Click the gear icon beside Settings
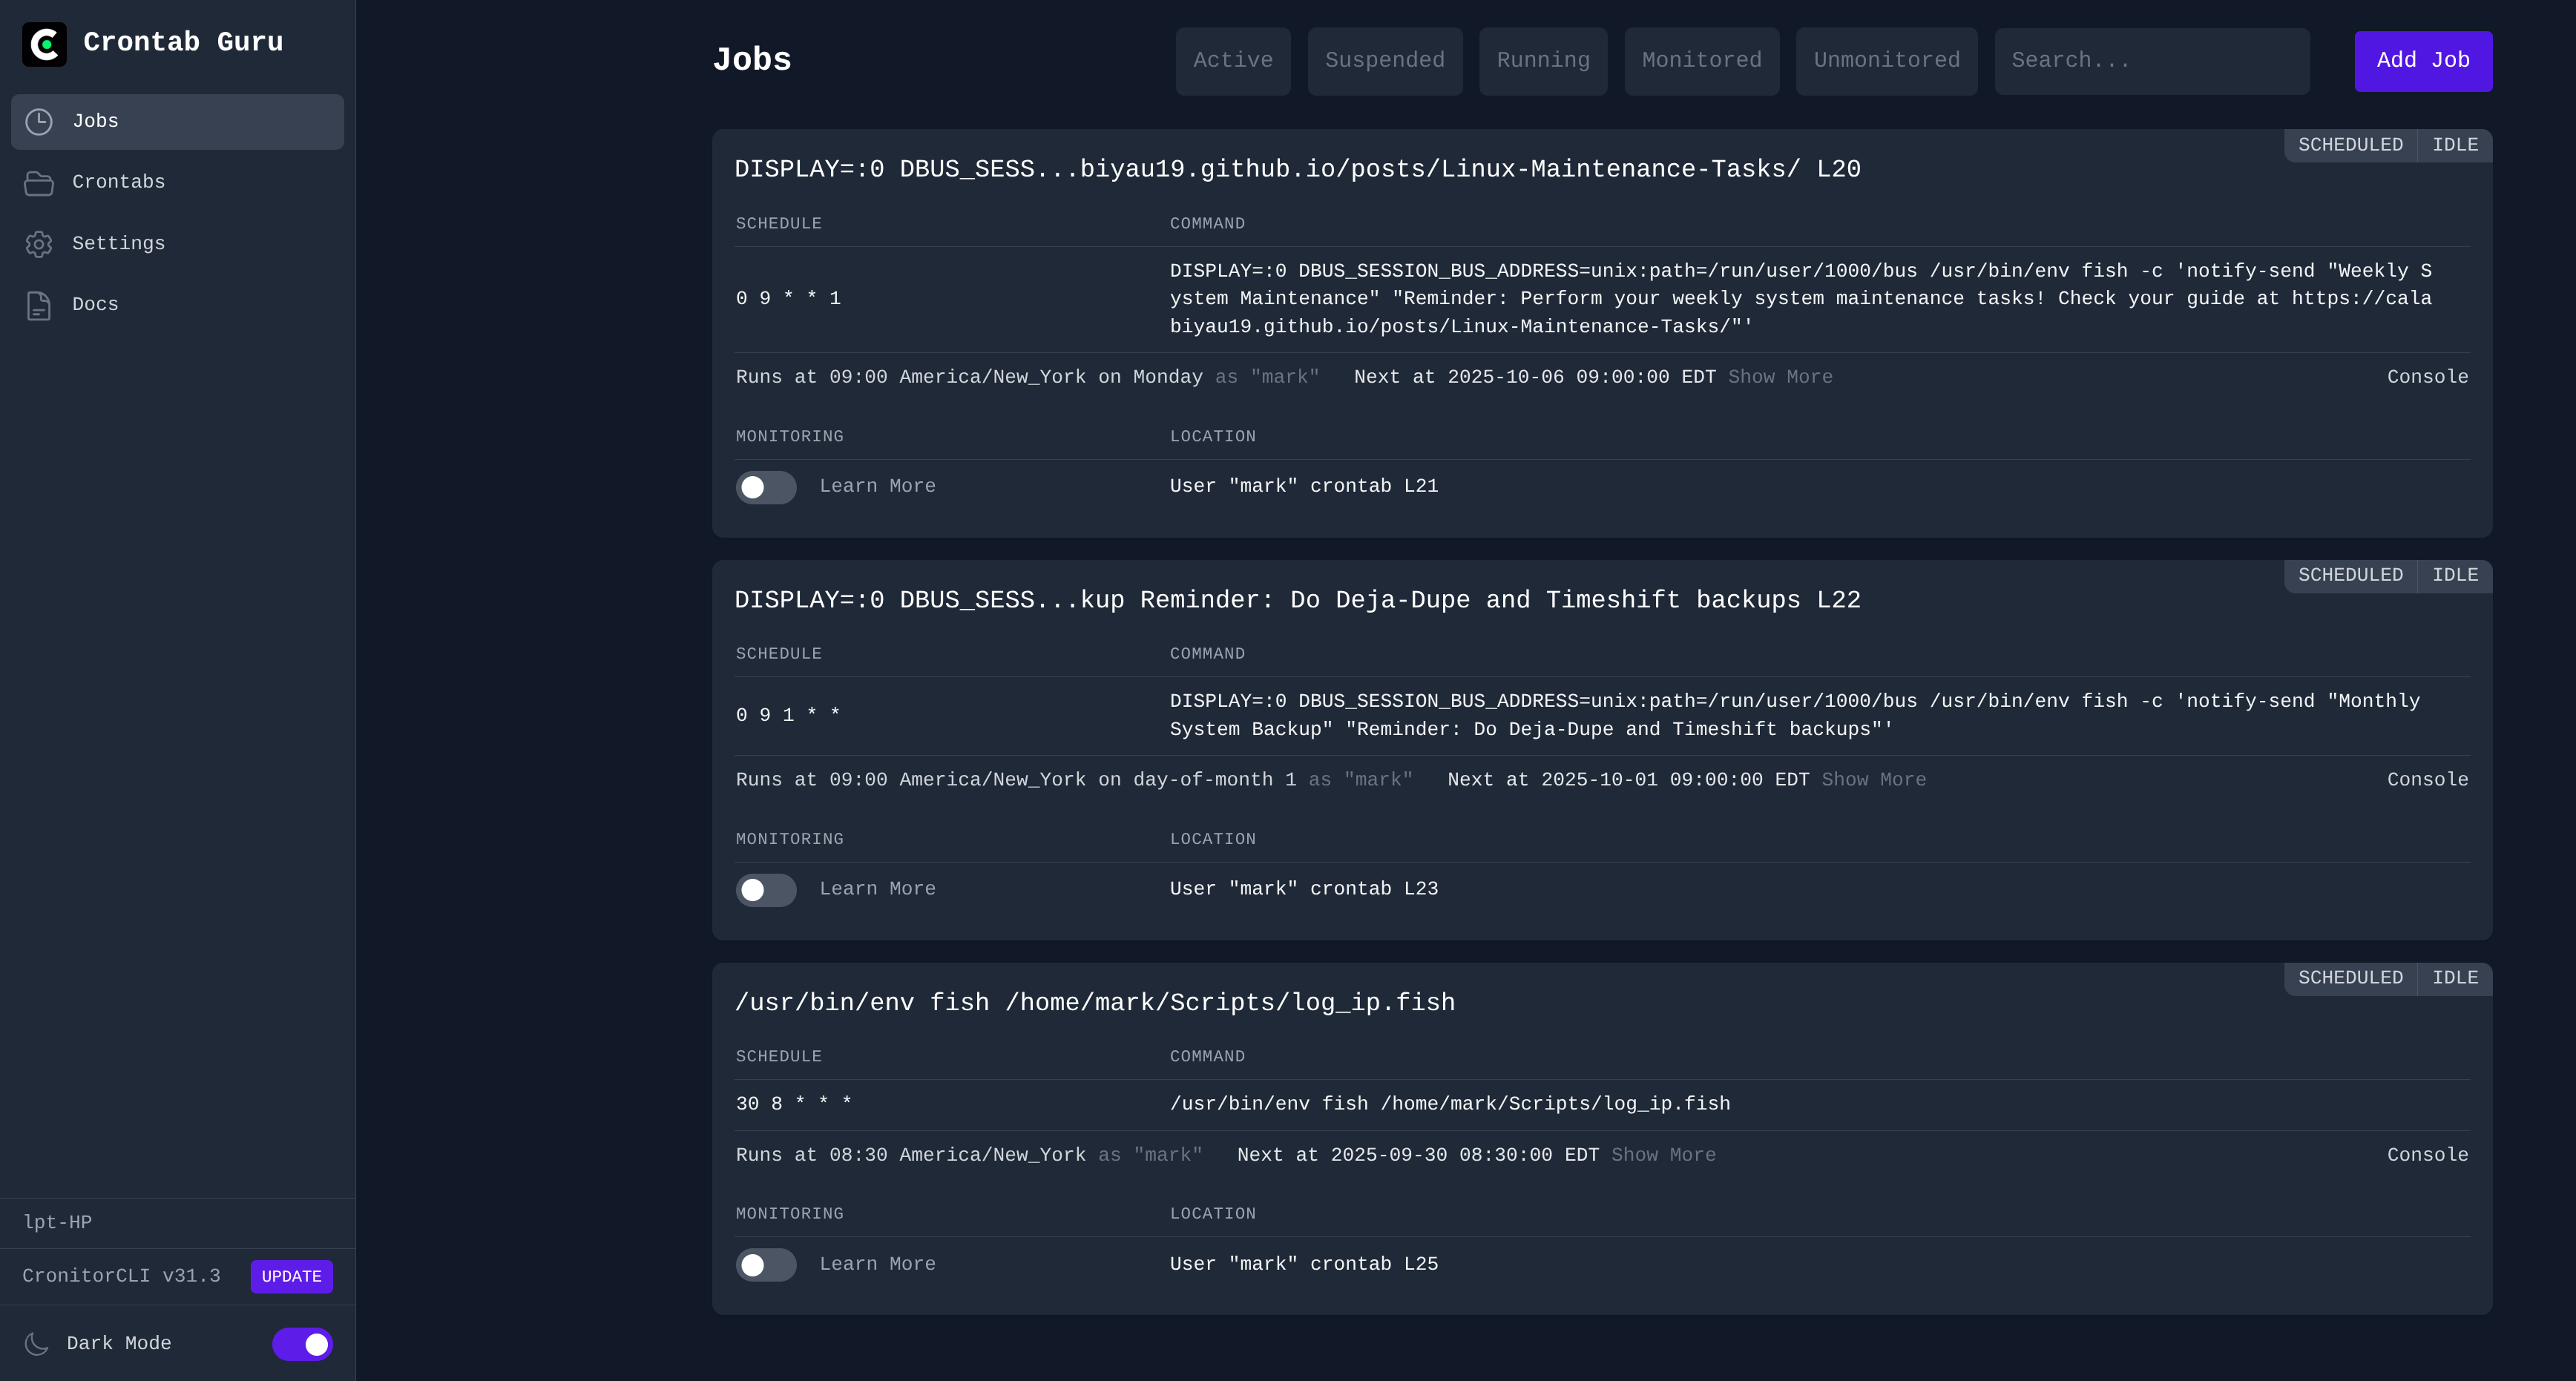2576x1381 pixels. [x=39, y=244]
